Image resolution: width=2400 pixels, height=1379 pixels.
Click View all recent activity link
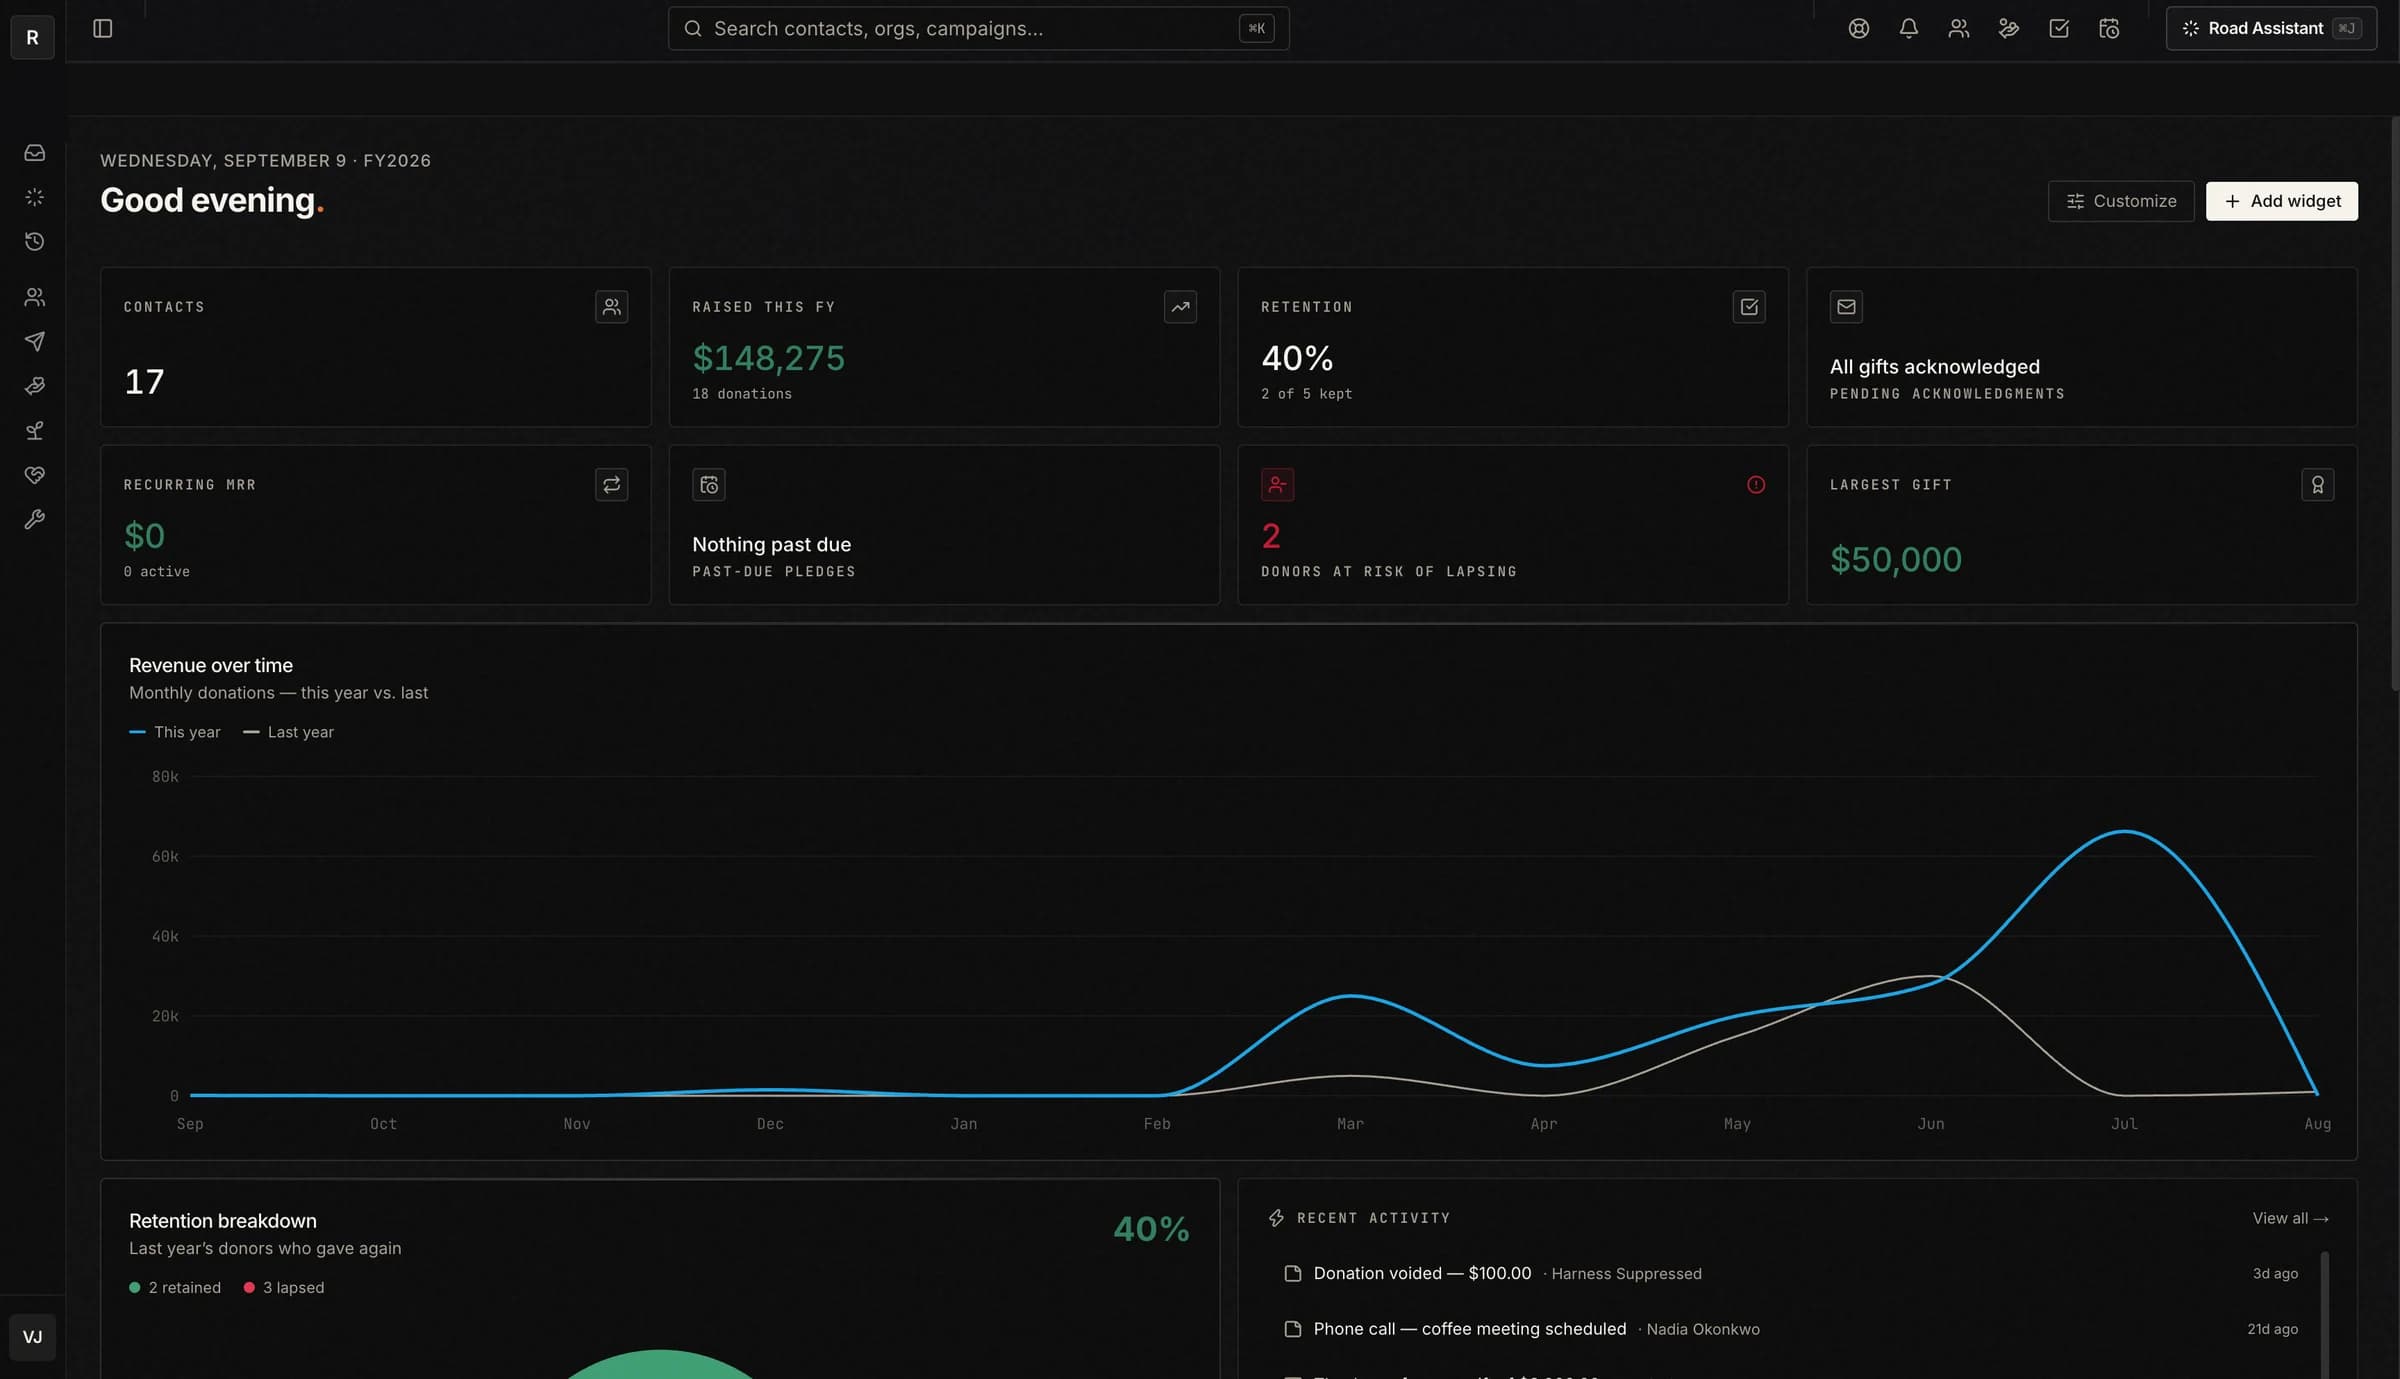click(x=2290, y=1218)
